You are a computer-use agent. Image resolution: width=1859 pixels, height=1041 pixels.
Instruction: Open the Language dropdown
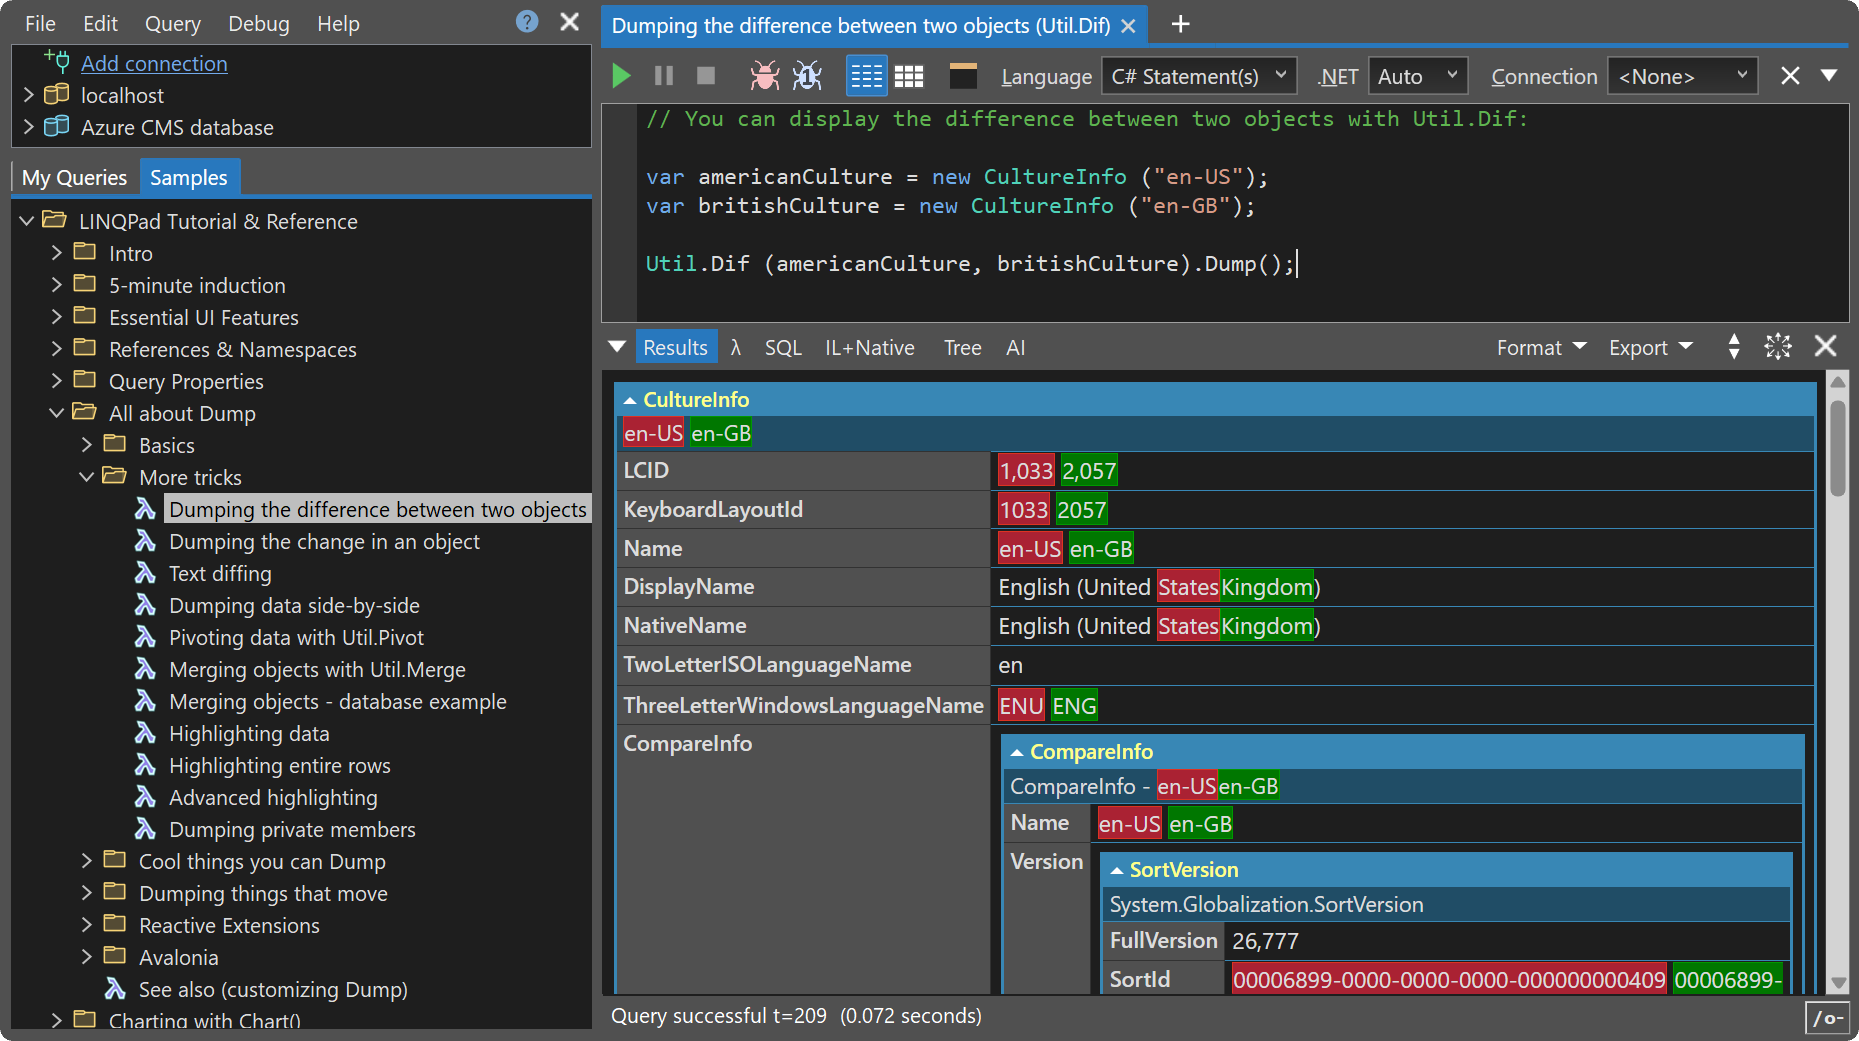pos(1199,76)
